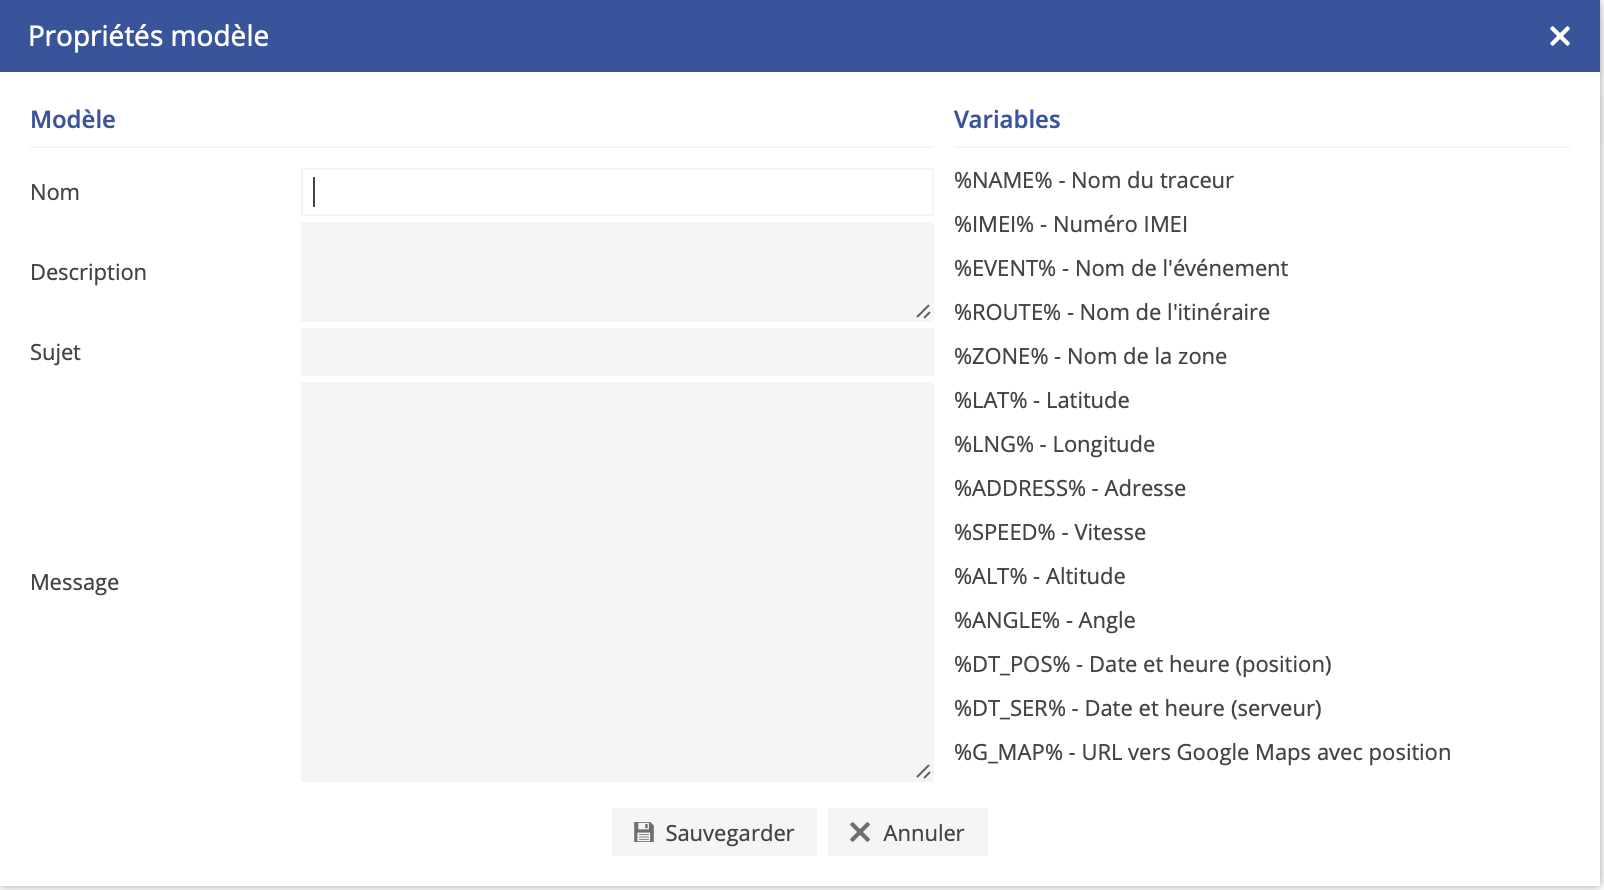Place cursor in the Message text area
The image size is (1604, 890).
tap(617, 581)
